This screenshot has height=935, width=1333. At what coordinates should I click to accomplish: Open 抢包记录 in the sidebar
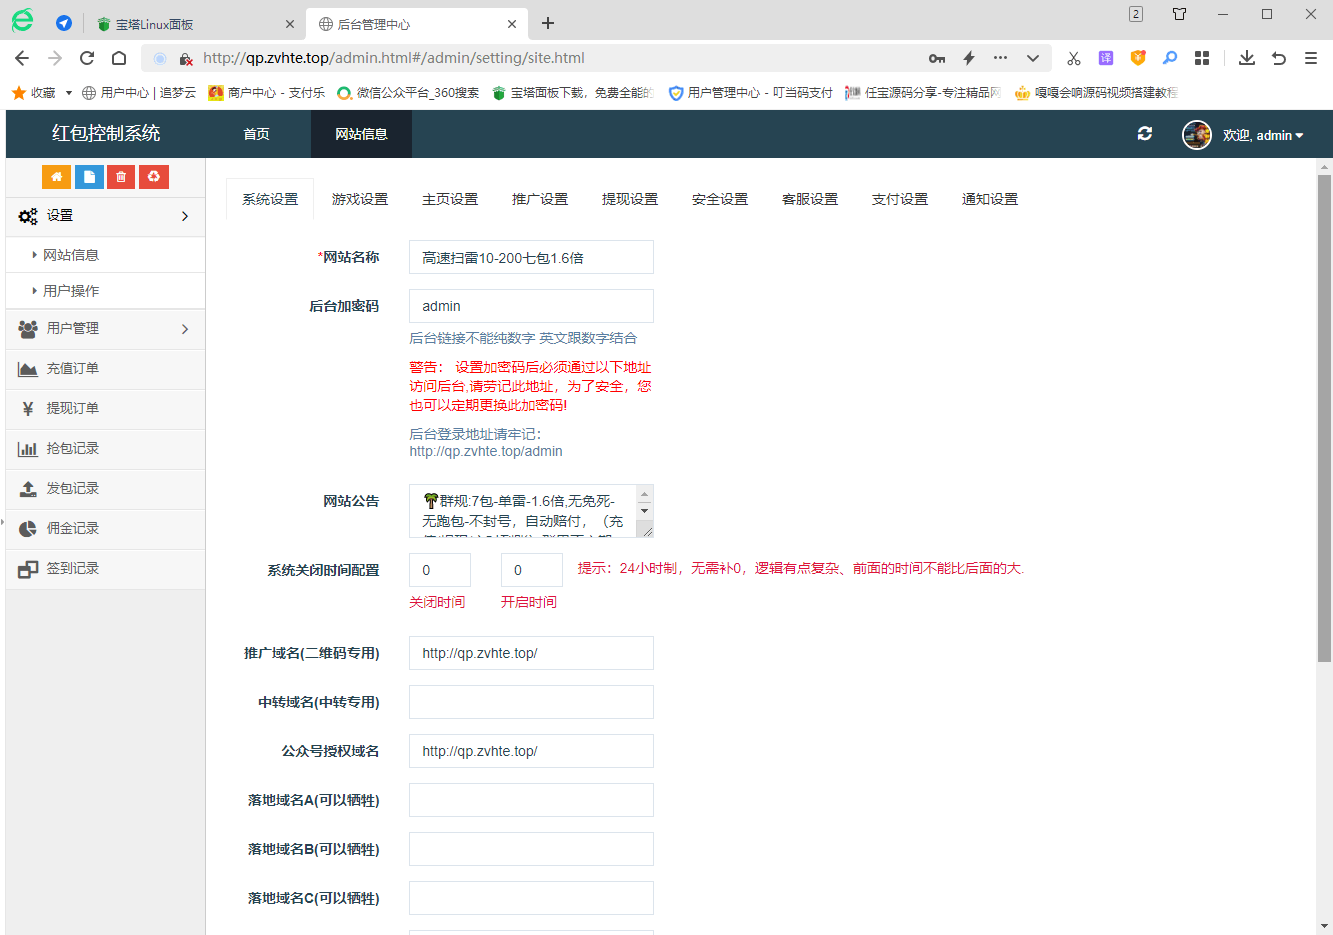72,448
